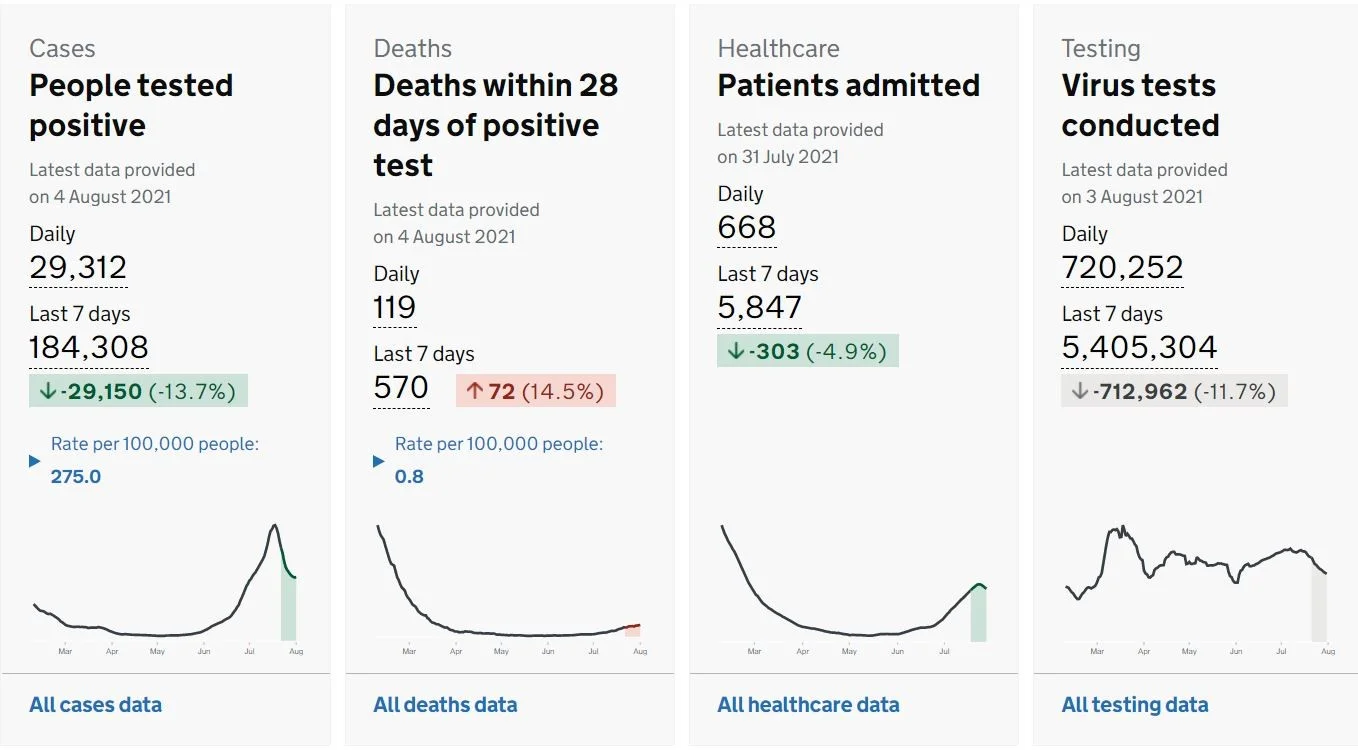Expand deaths rate per 100,000 triangle

pos(379,461)
